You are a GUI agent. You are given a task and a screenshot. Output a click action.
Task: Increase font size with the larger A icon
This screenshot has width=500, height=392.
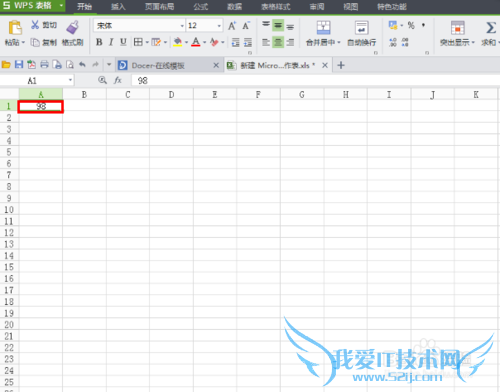[x=232, y=26]
